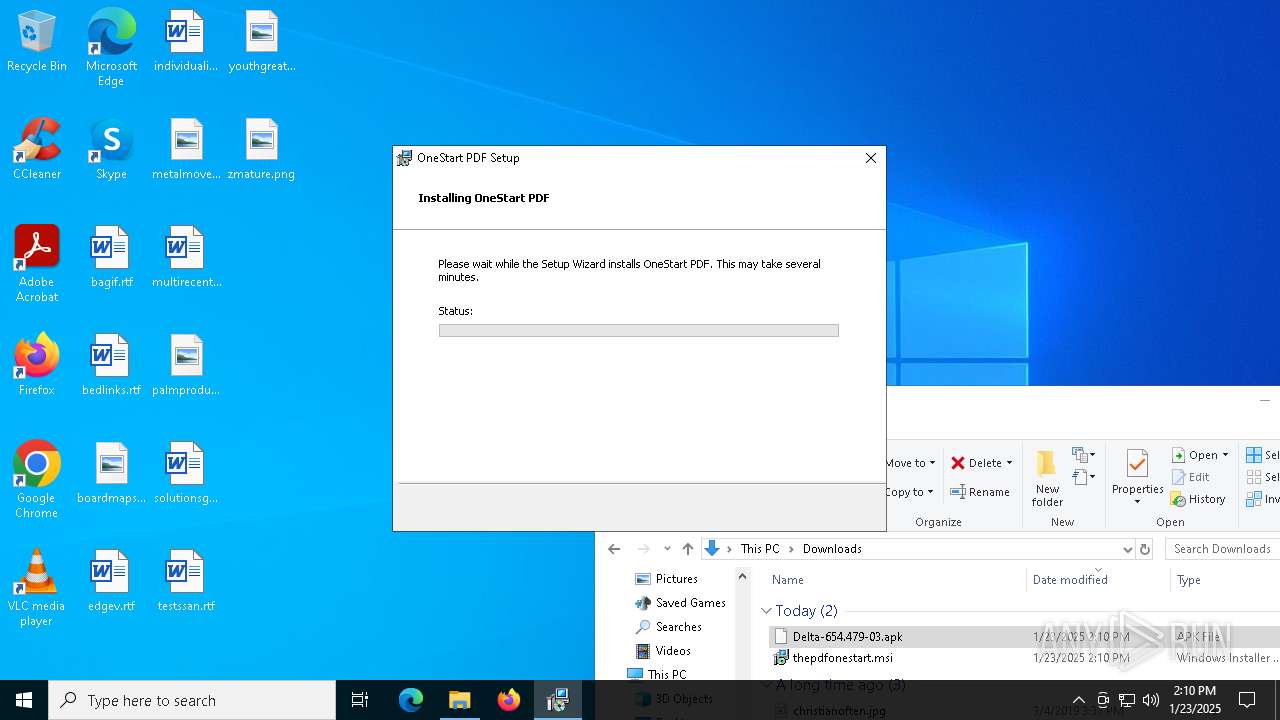Select the testssan.rtf desktop file

pyautogui.click(x=186, y=582)
